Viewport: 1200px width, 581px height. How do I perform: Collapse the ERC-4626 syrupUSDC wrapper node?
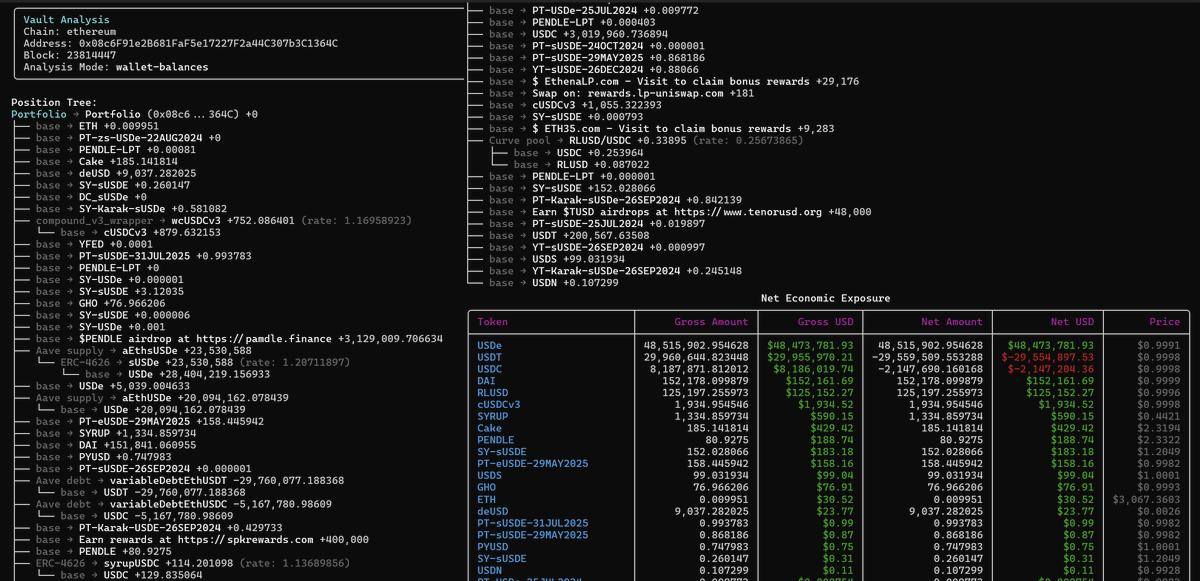coord(99,563)
